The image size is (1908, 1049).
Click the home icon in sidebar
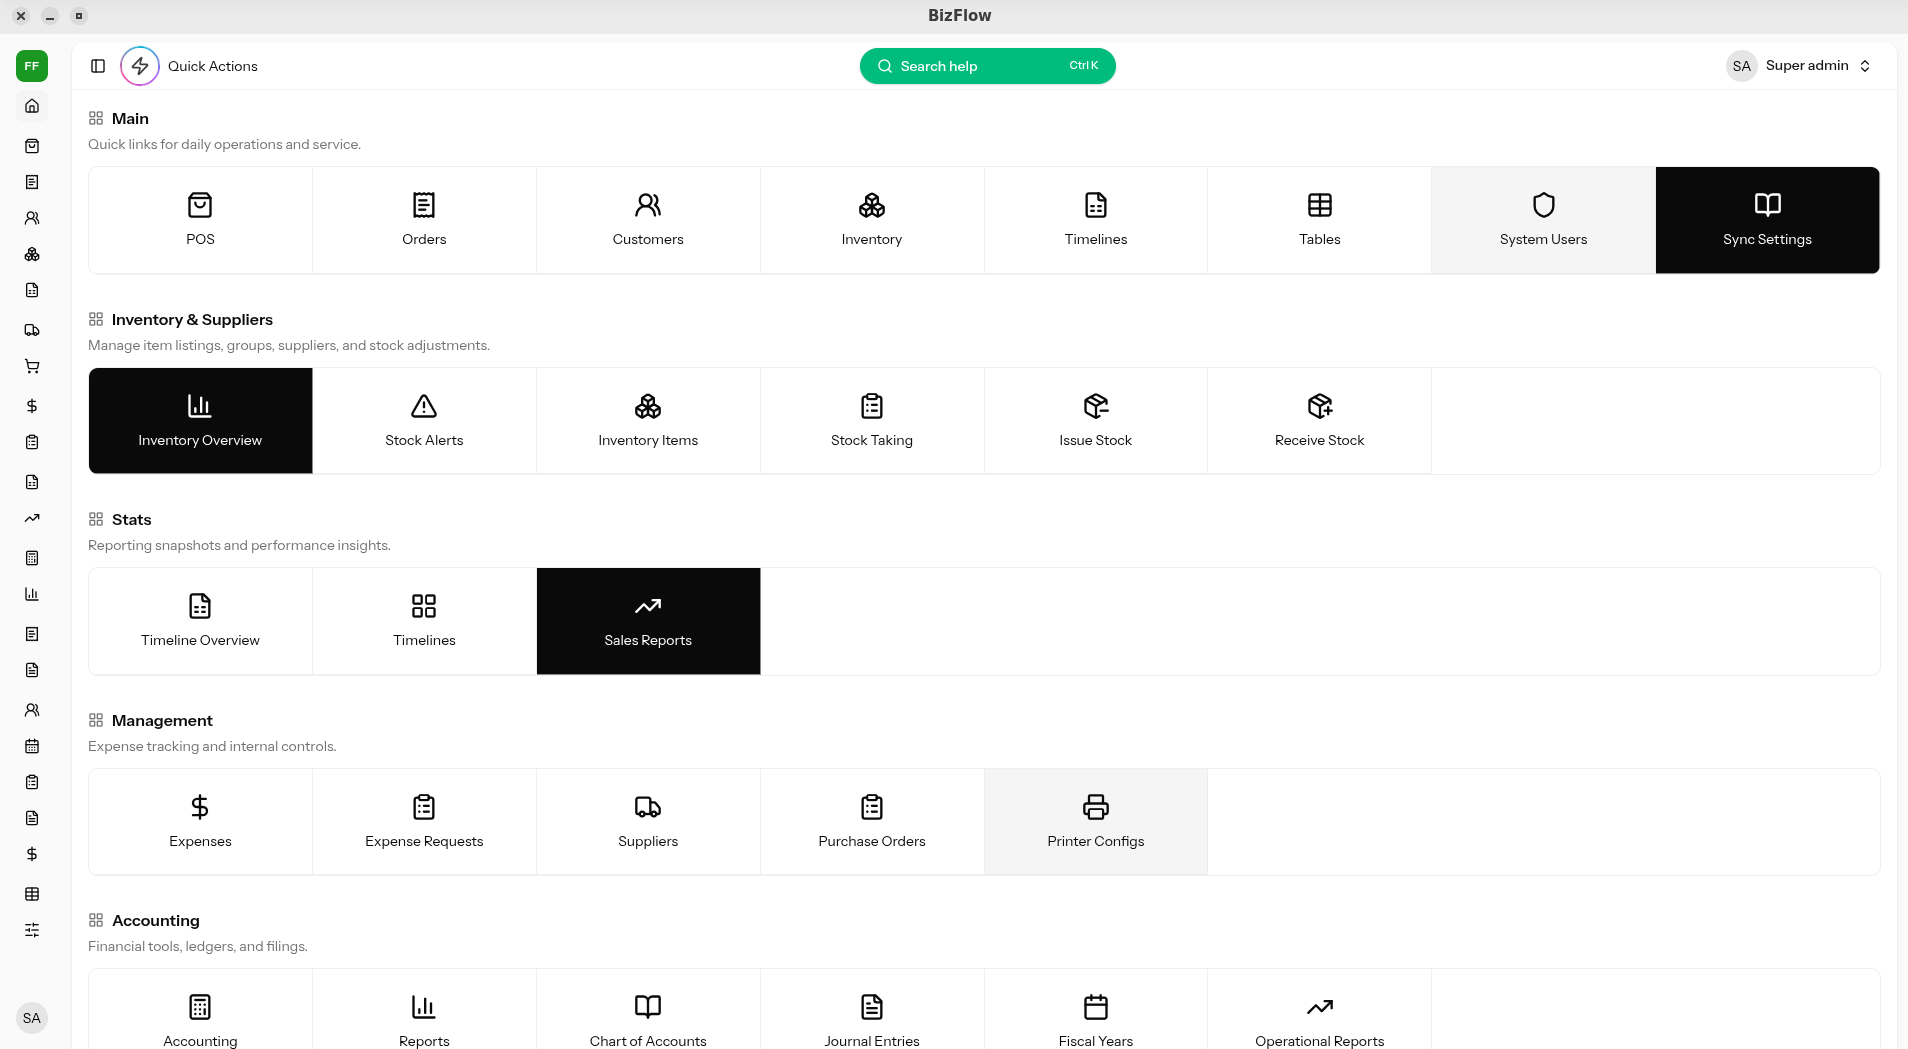coord(32,106)
